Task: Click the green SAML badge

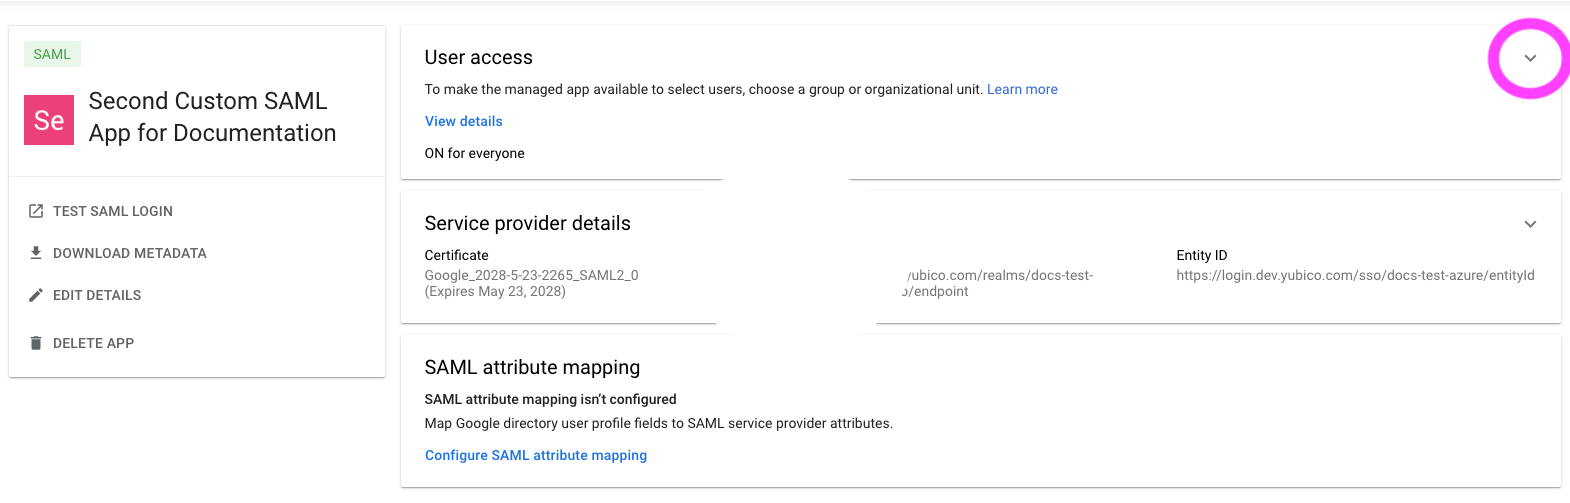Action: [x=52, y=54]
